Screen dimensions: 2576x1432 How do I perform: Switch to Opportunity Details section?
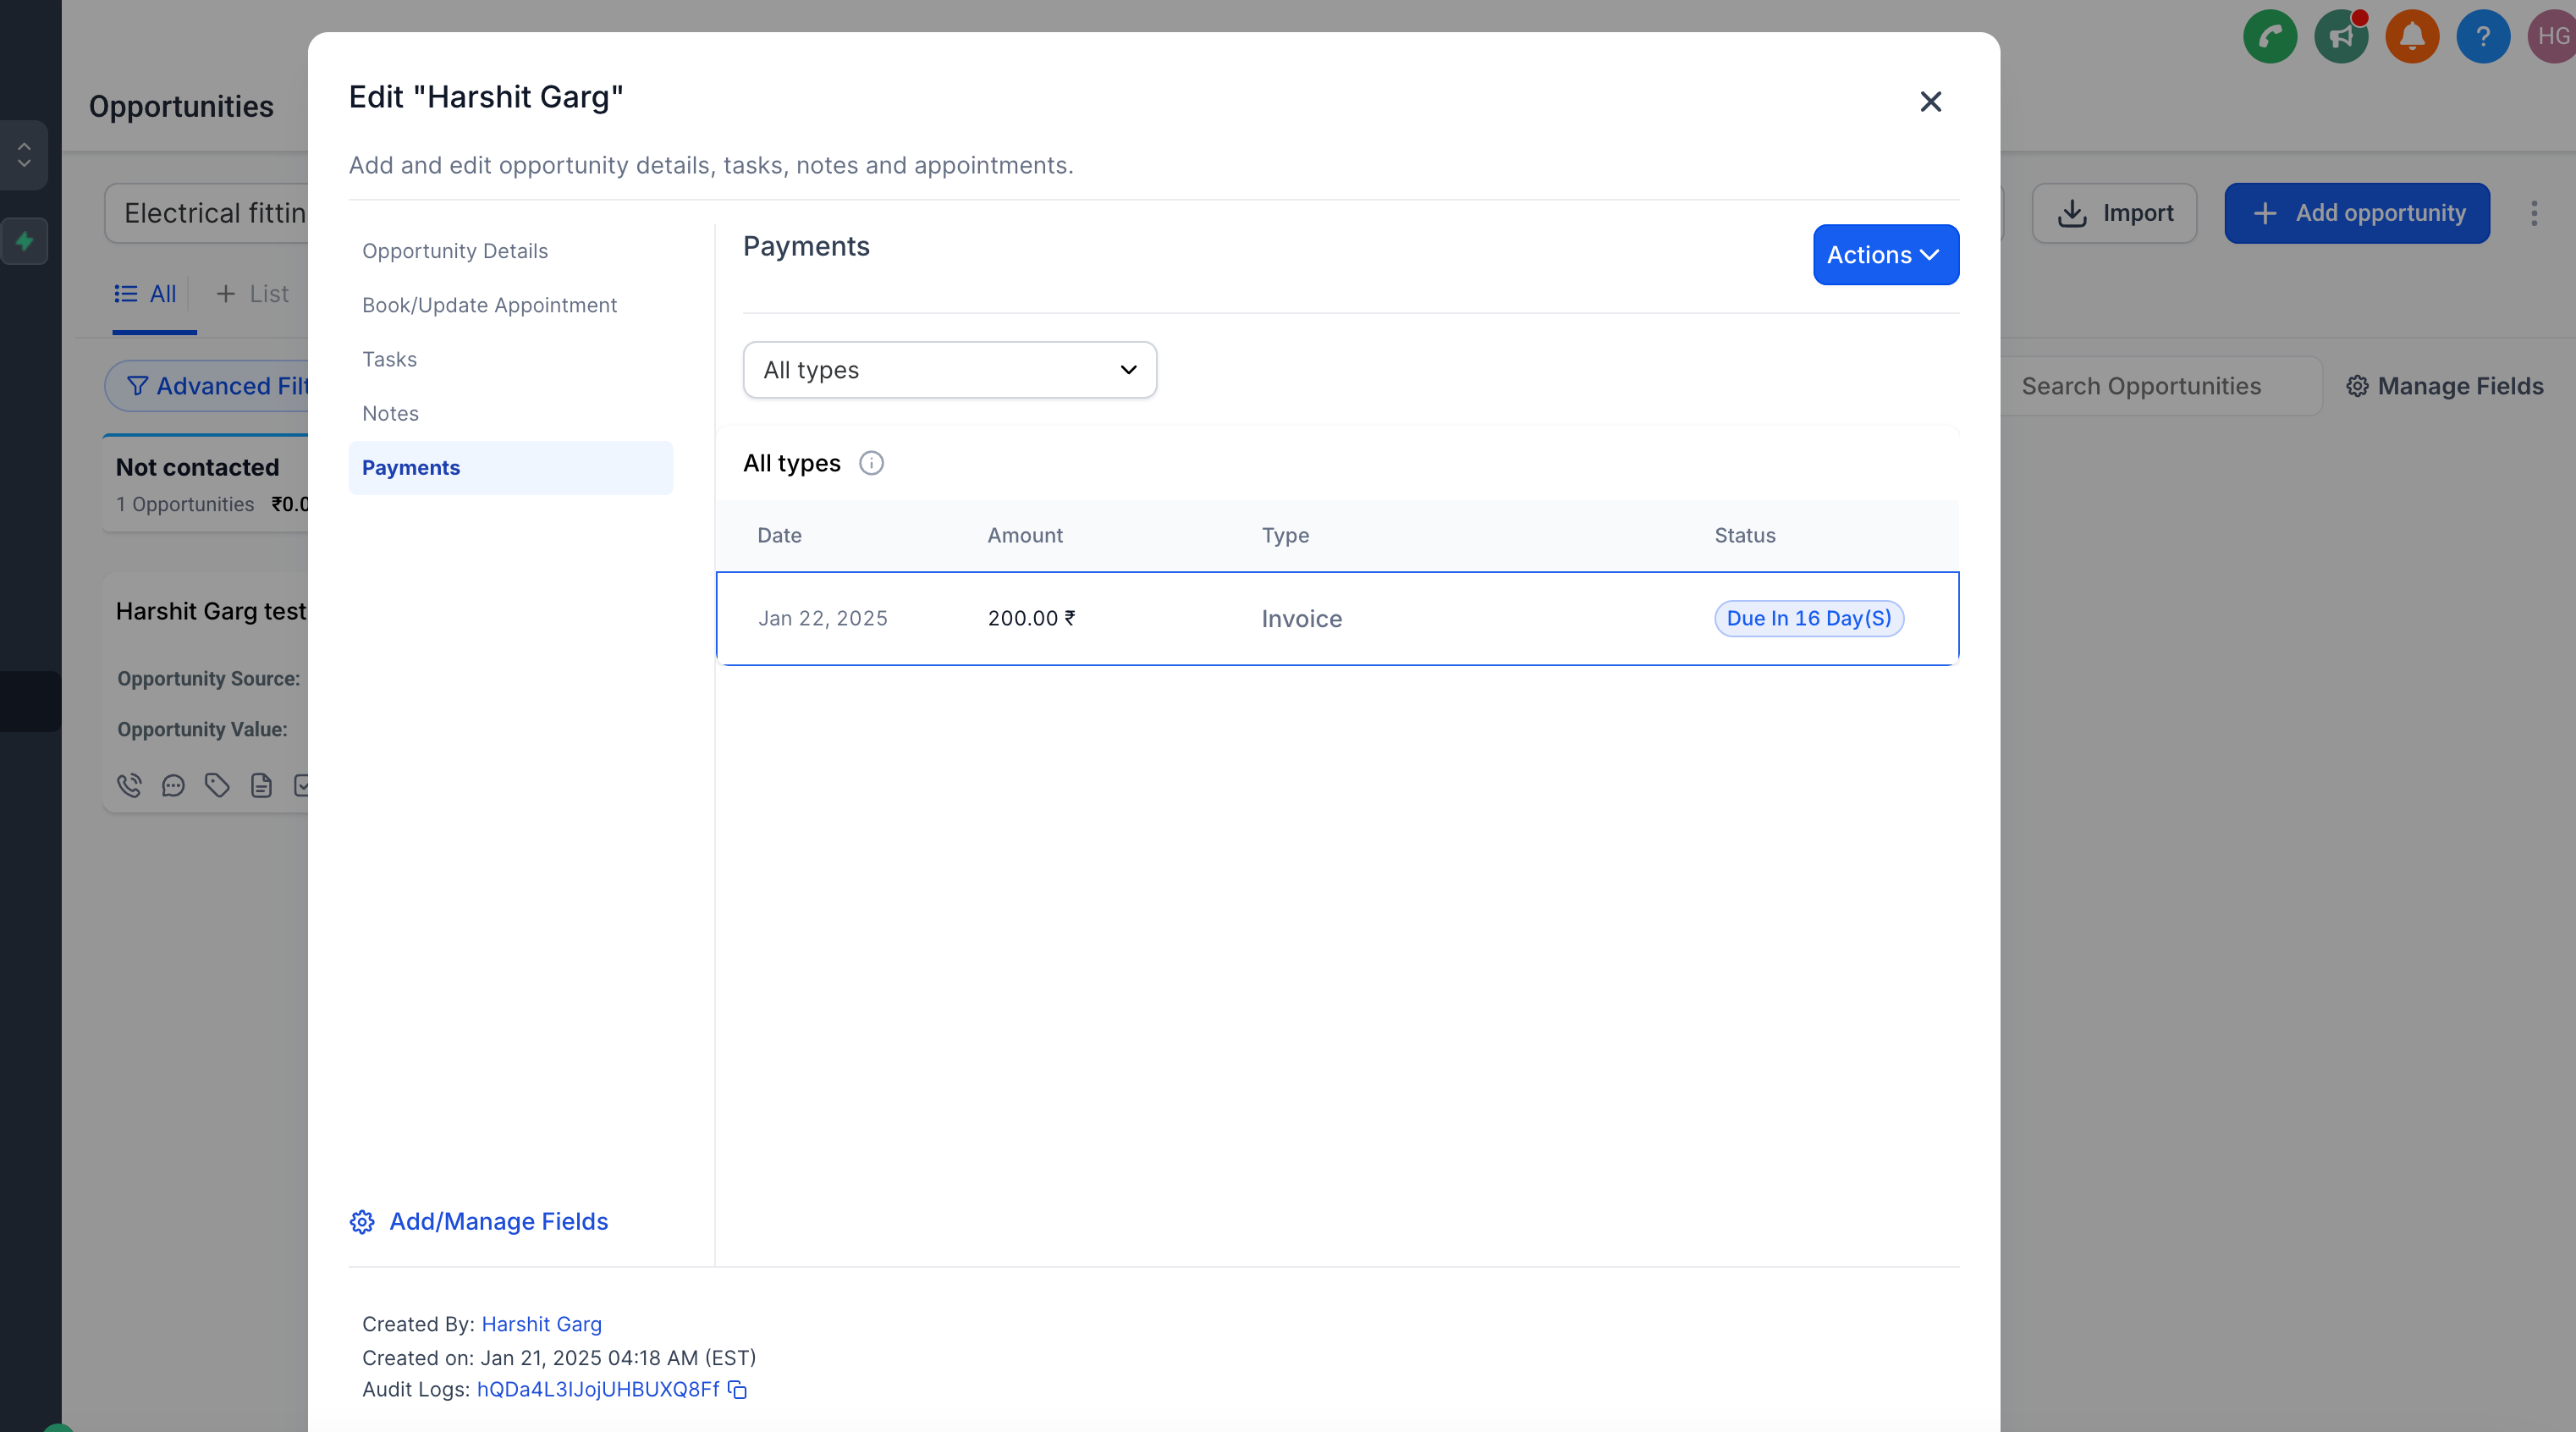(455, 251)
